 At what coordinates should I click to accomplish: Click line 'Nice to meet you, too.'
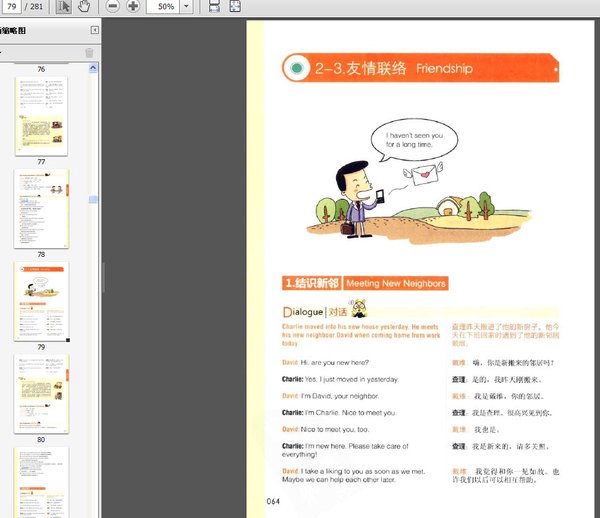tap(335, 429)
